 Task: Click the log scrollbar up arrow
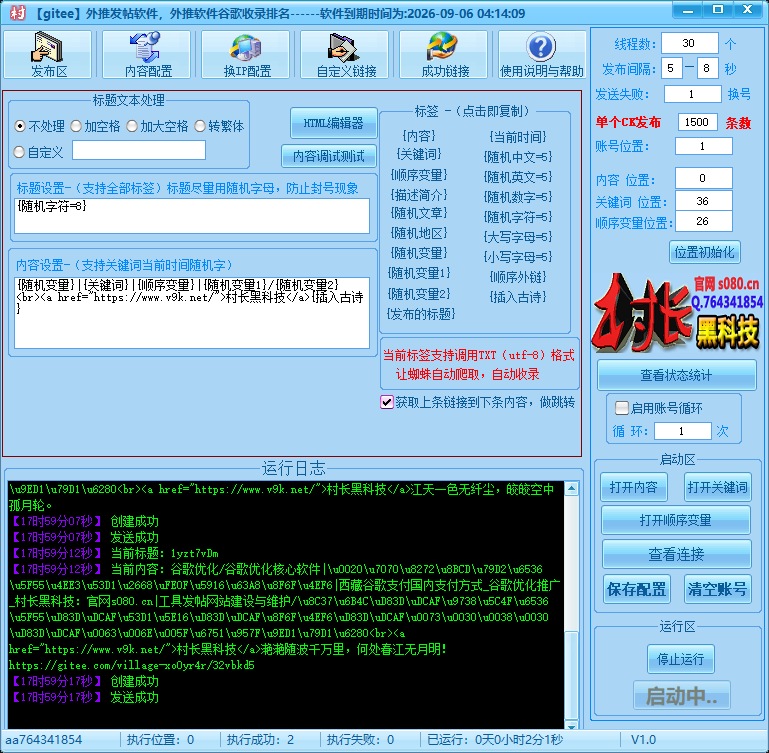pyautogui.click(x=571, y=489)
